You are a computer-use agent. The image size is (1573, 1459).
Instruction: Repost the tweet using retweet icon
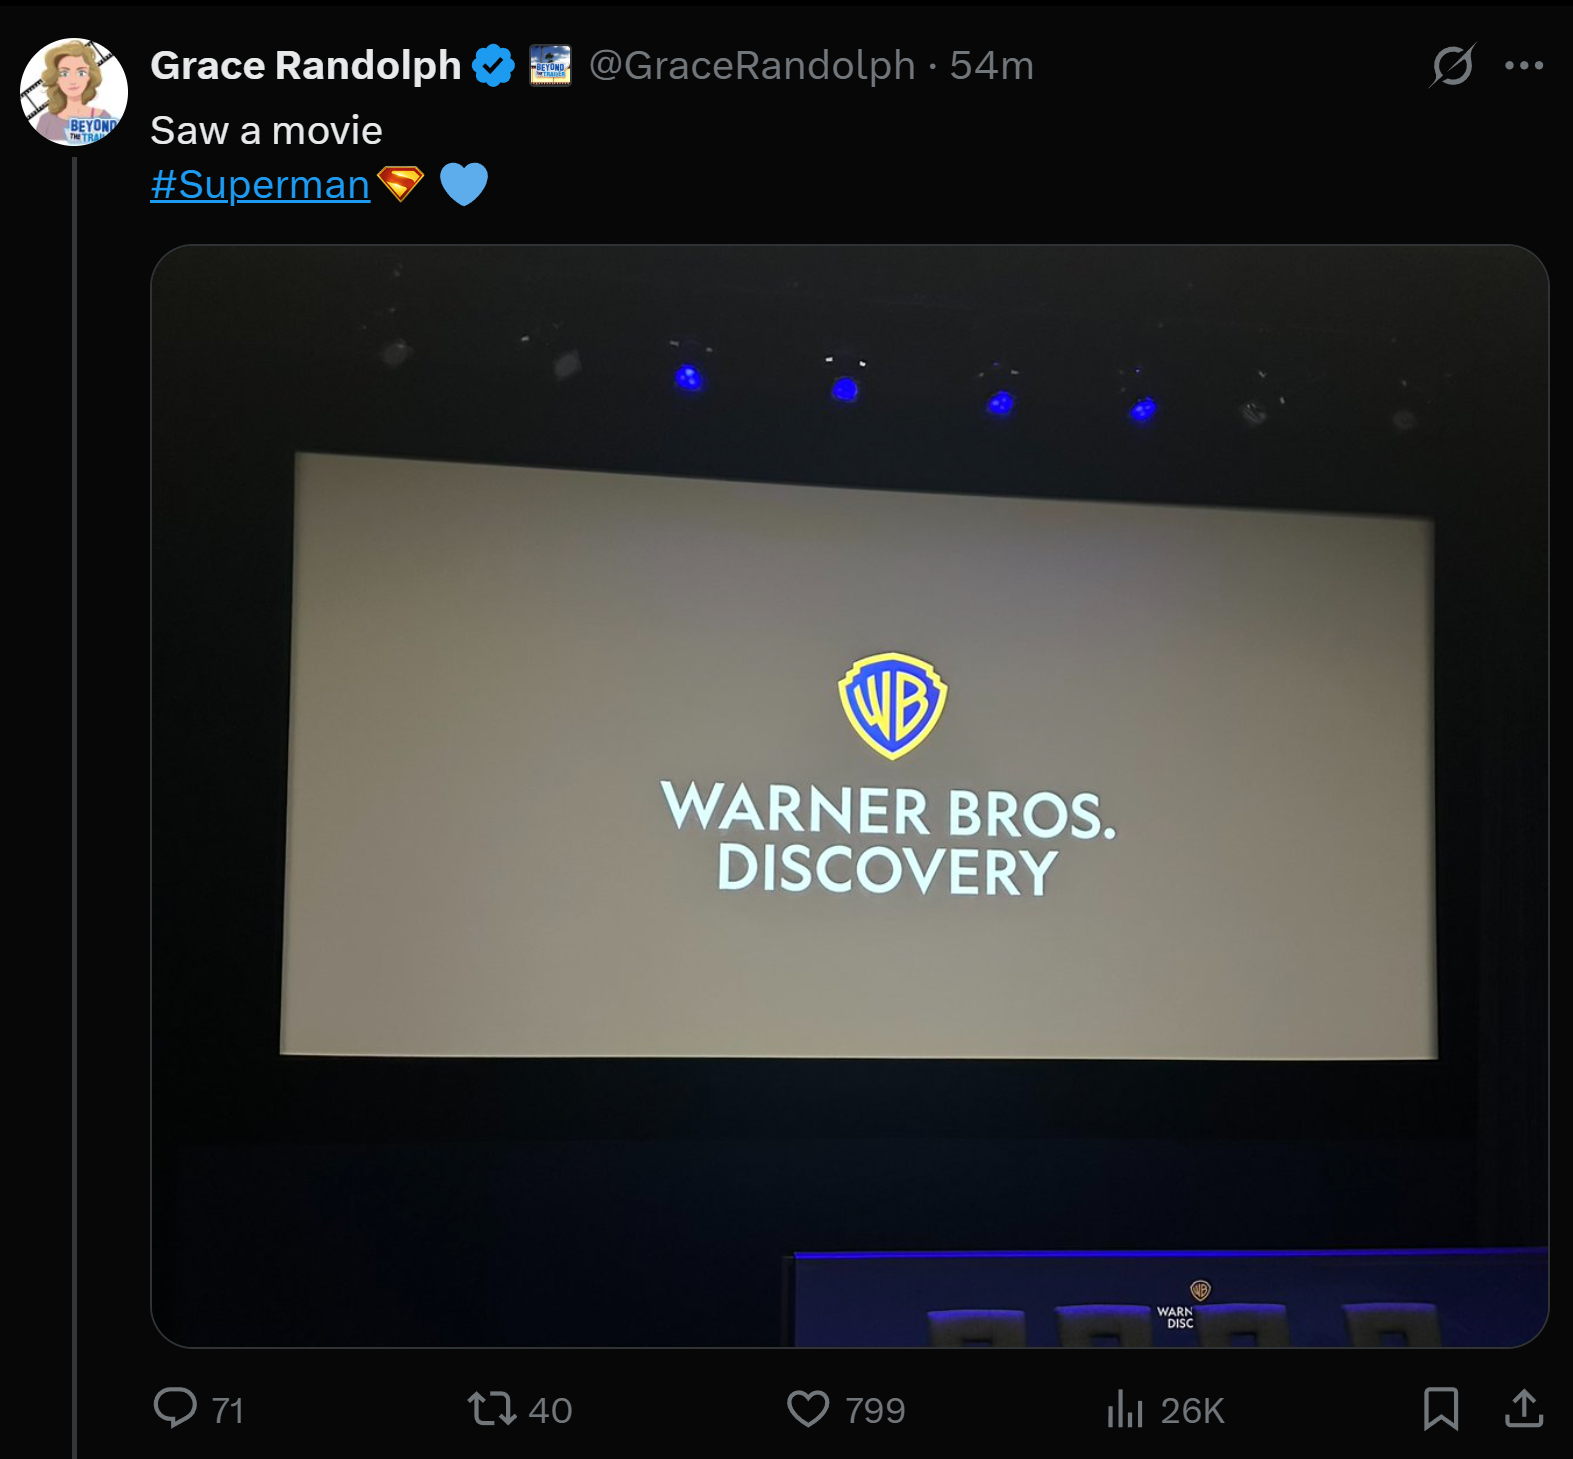point(492,1409)
